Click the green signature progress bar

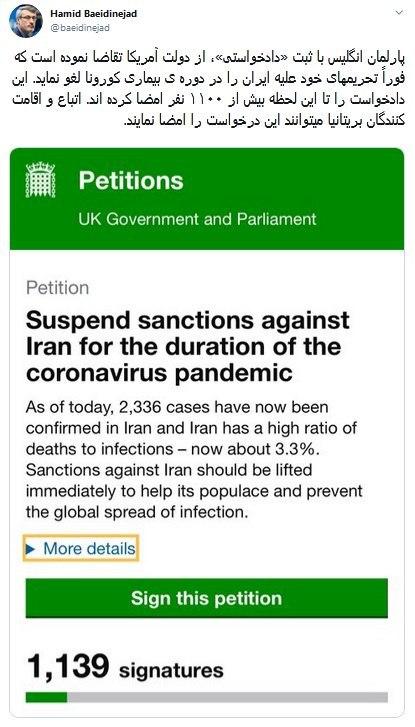click(46, 697)
